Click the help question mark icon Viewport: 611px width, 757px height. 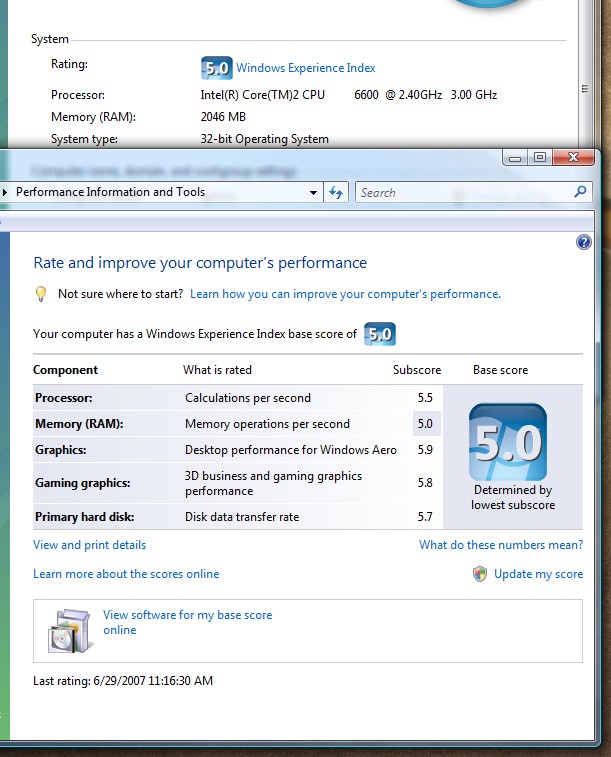[583, 242]
